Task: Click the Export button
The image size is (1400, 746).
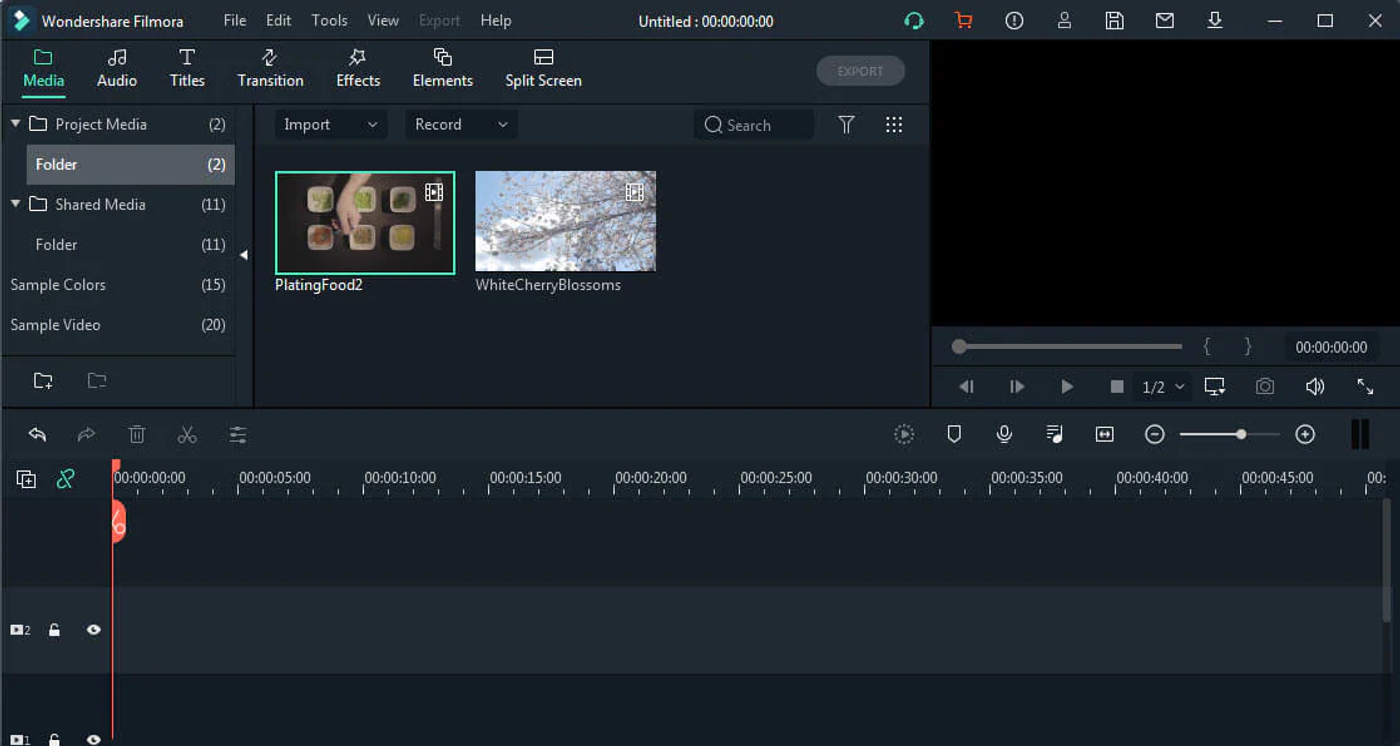Action: pyautogui.click(x=860, y=70)
